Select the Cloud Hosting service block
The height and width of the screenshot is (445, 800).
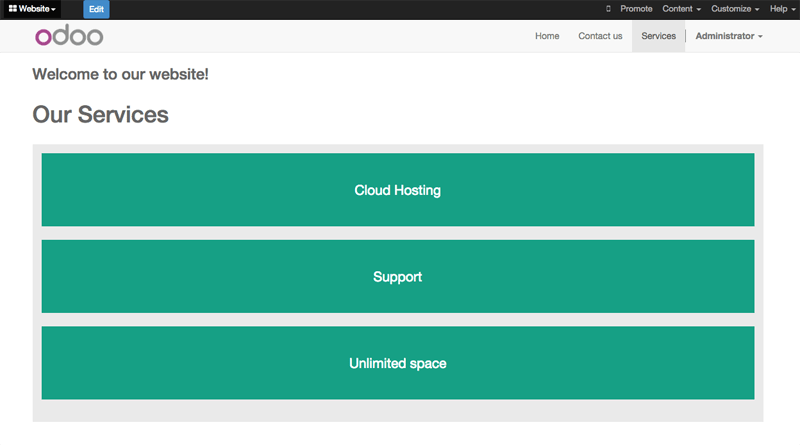point(398,190)
